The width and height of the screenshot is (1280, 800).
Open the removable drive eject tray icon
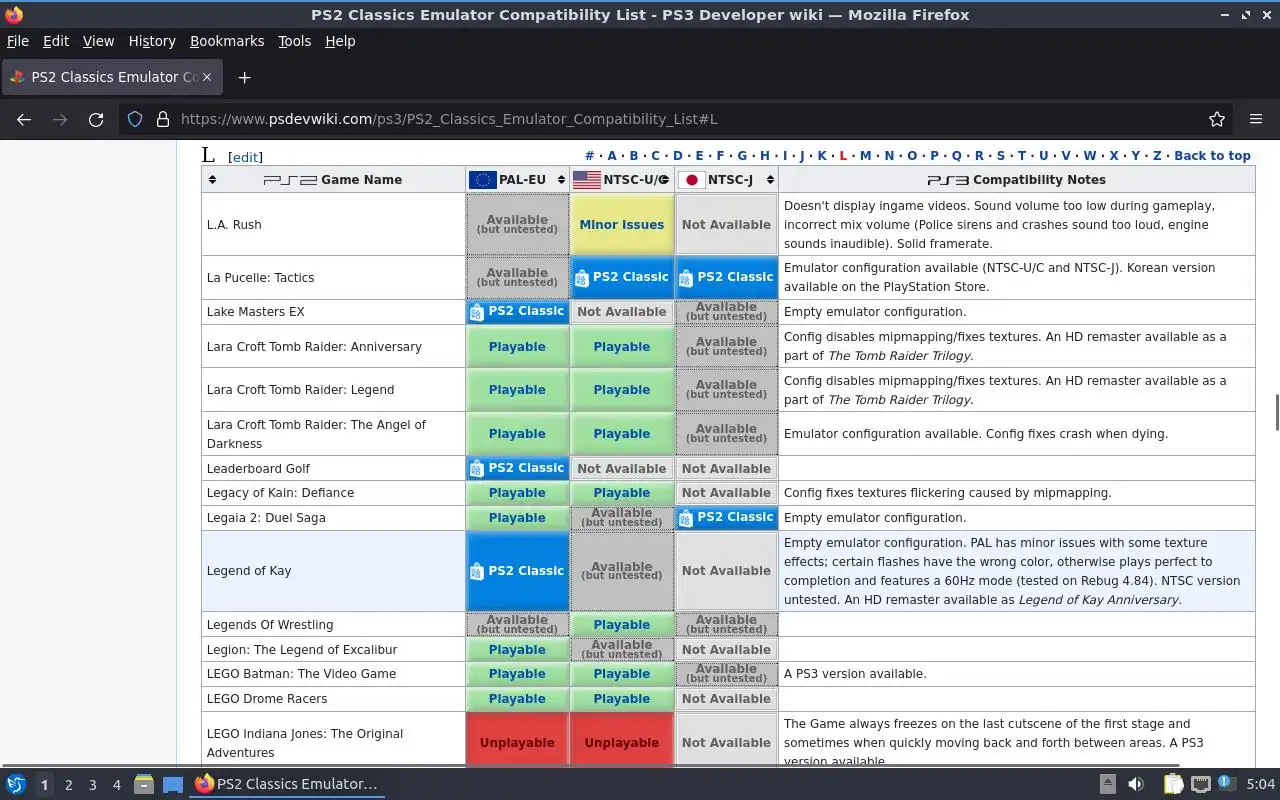click(1108, 784)
